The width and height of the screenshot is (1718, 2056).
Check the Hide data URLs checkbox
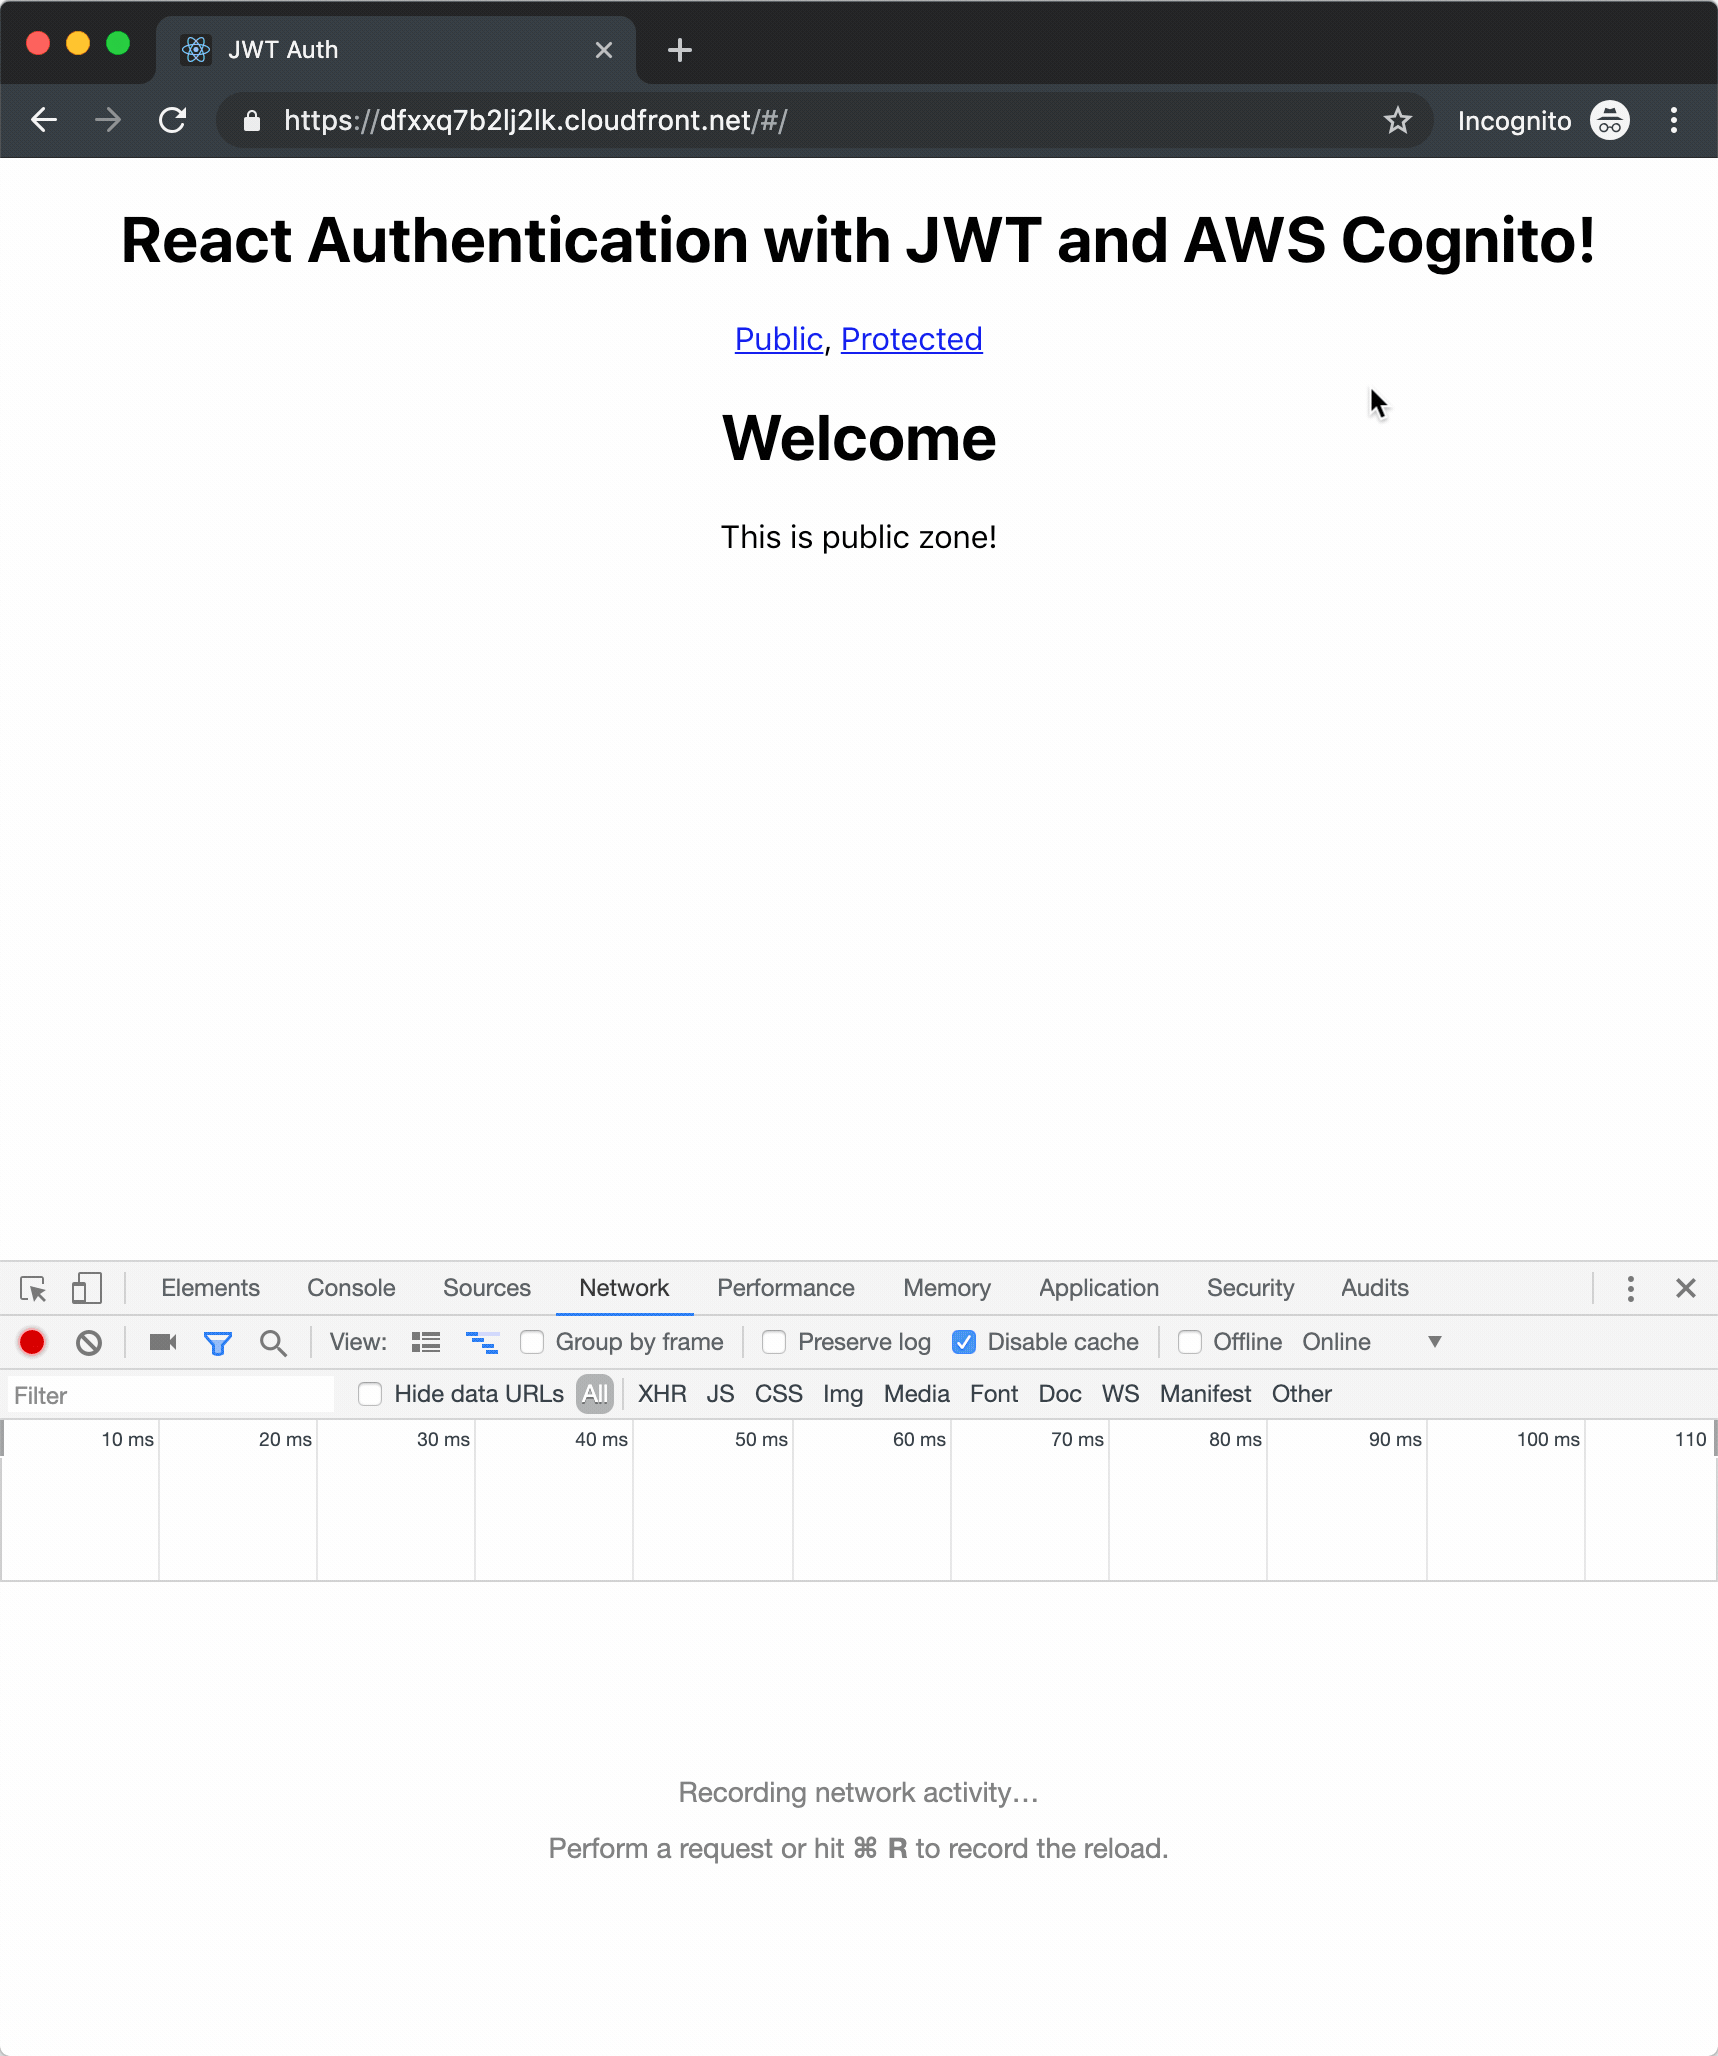370,1394
